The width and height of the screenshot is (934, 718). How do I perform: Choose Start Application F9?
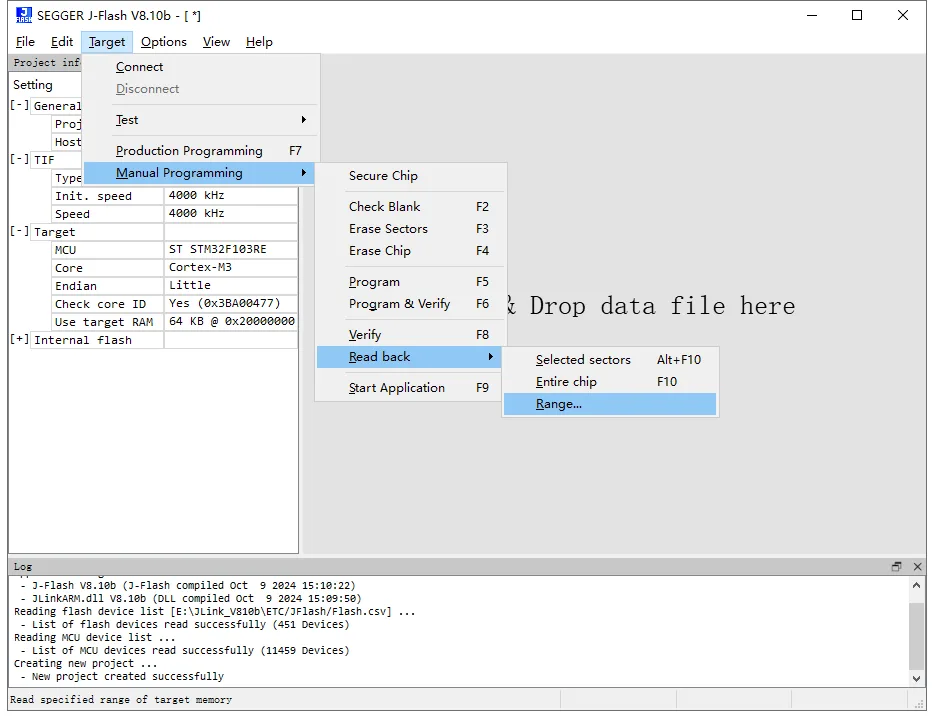tap(411, 388)
